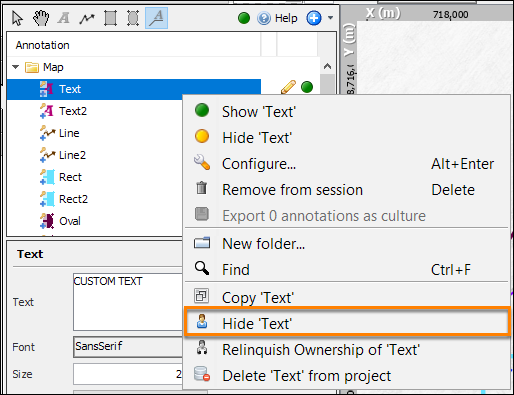Click the magnifier icon beside Find

pyautogui.click(x=202, y=268)
